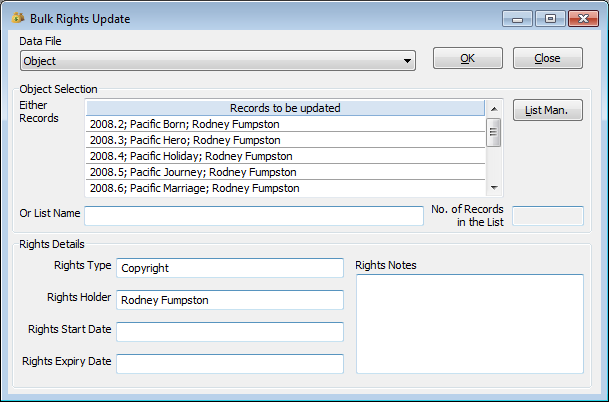Select record 2008.2; Pacific Born

tap(285, 124)
